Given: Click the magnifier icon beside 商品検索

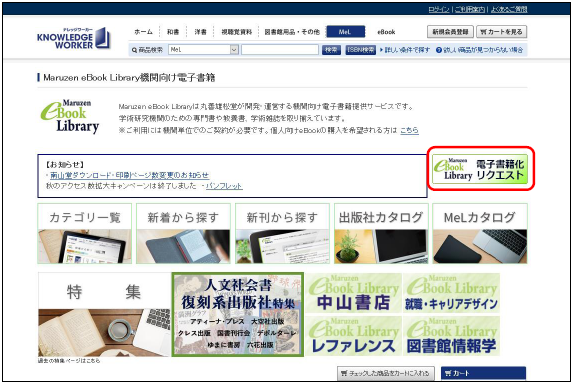Looking at the screenshot, I should click(x=134, y=50).
